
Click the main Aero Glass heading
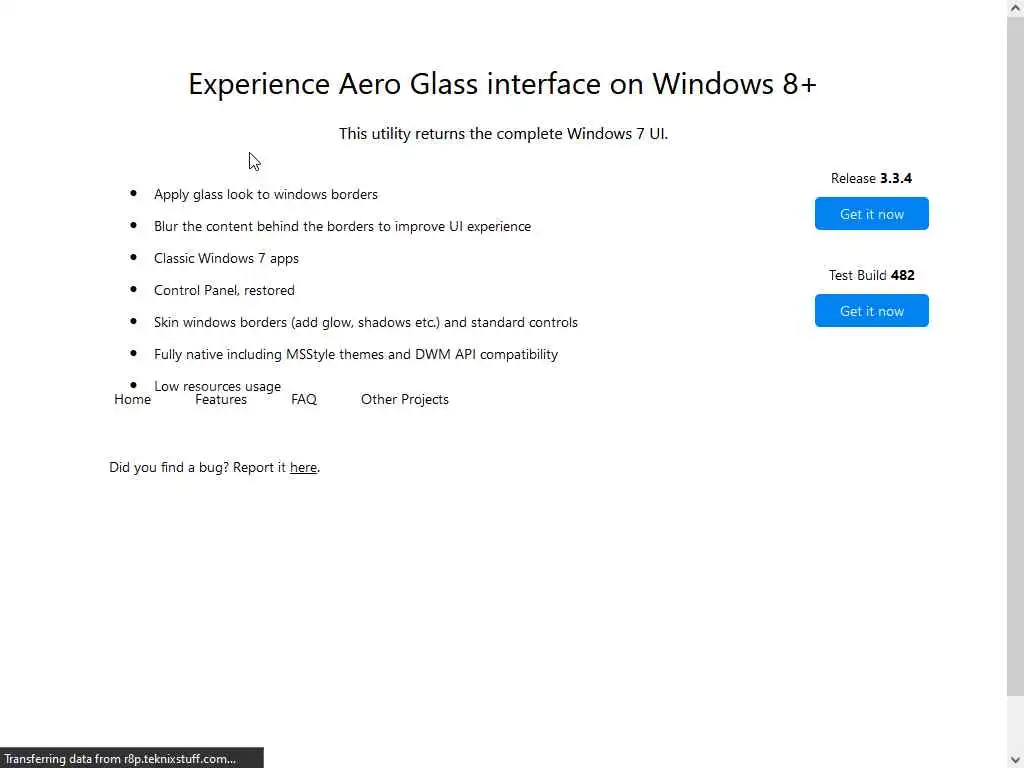click(502, 84)
